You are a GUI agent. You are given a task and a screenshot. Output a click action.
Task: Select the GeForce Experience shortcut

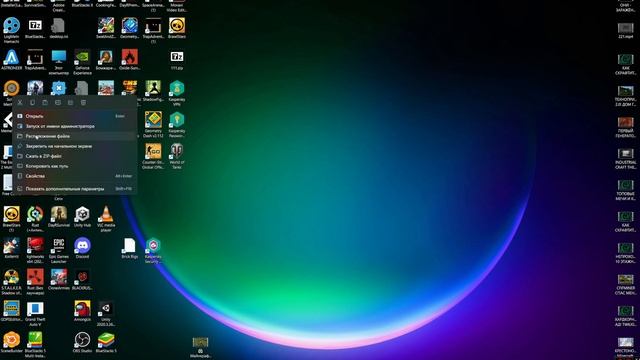82,62
